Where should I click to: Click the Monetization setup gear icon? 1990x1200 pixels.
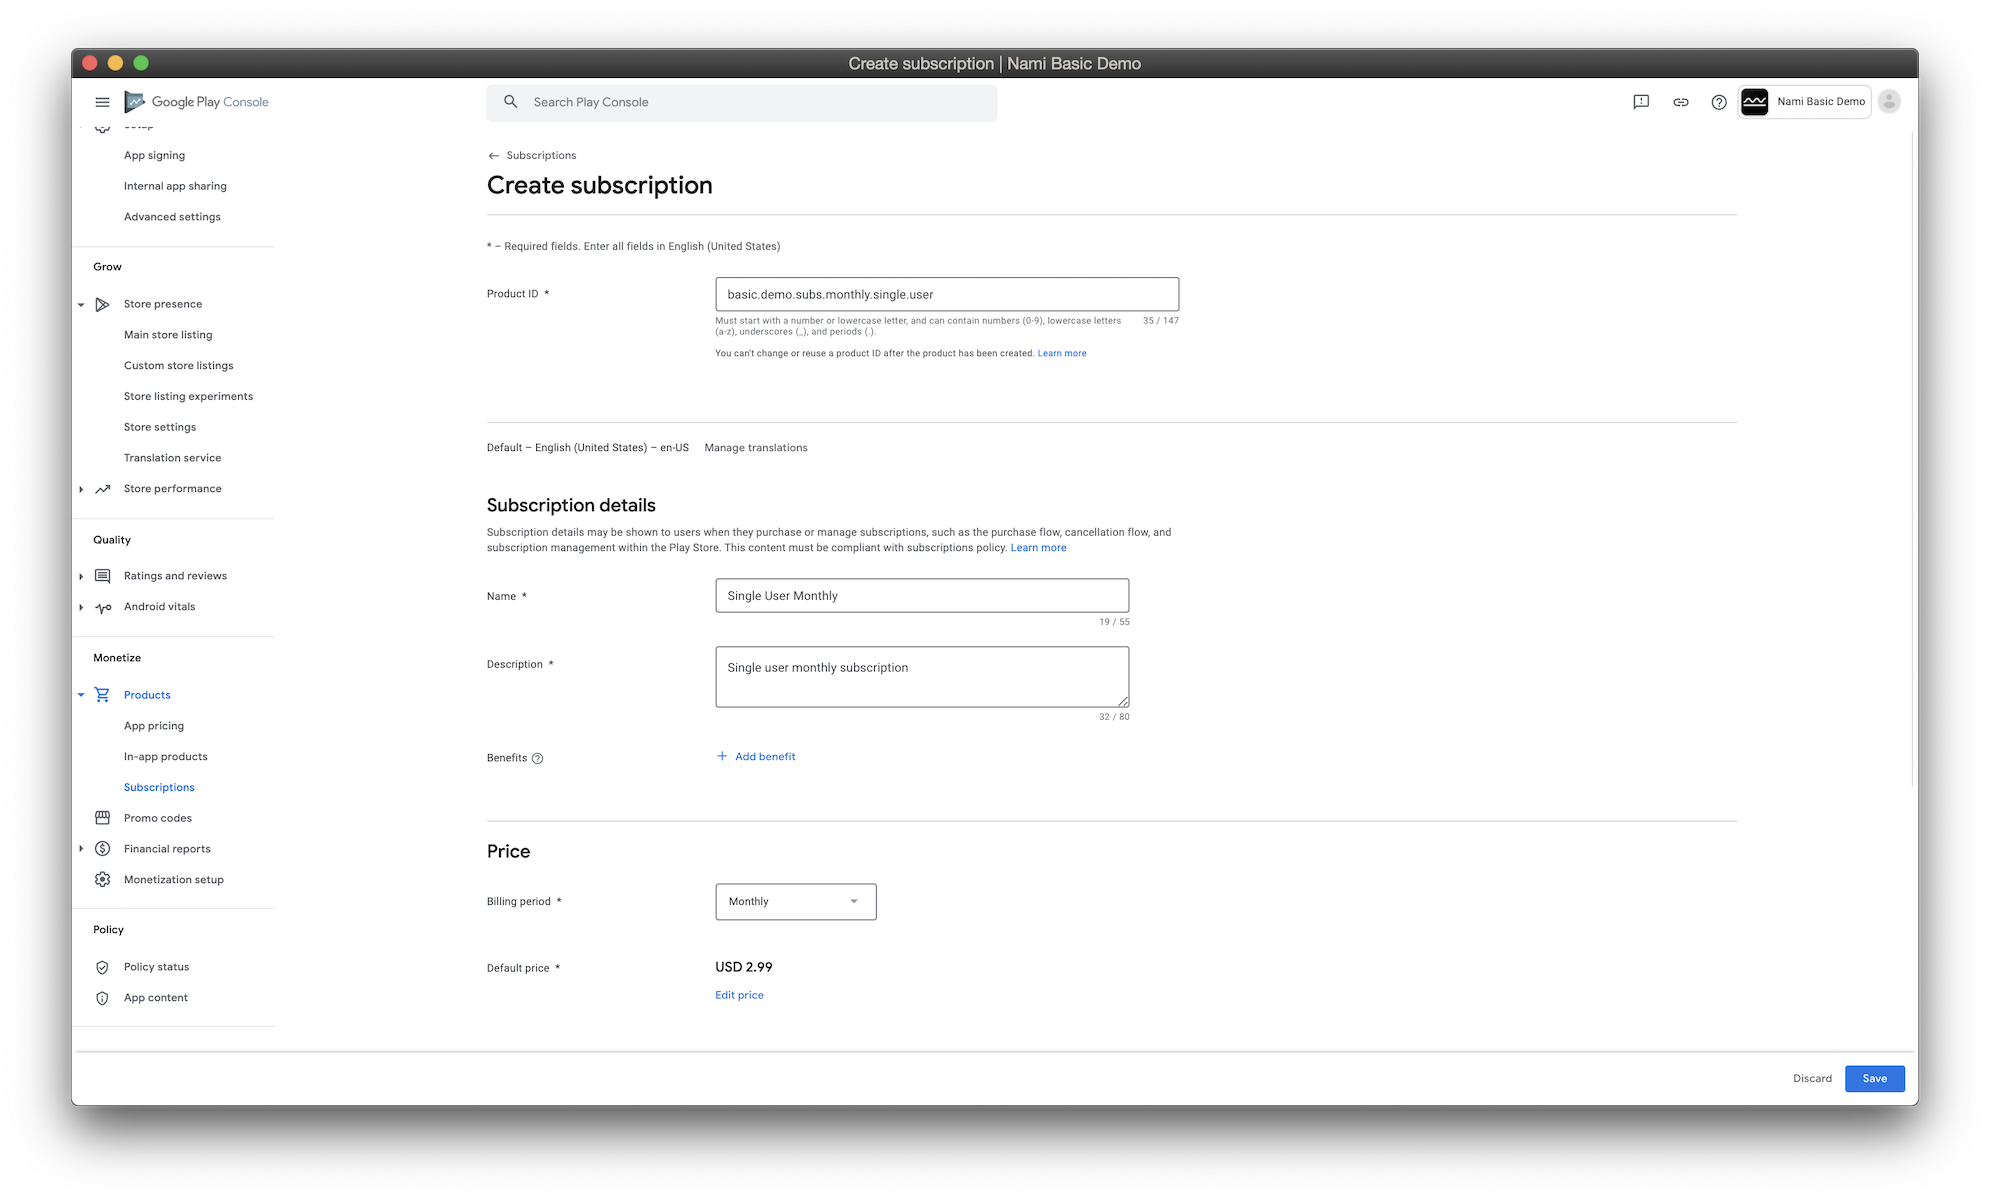pyautogui.click(x=102, y=880)
